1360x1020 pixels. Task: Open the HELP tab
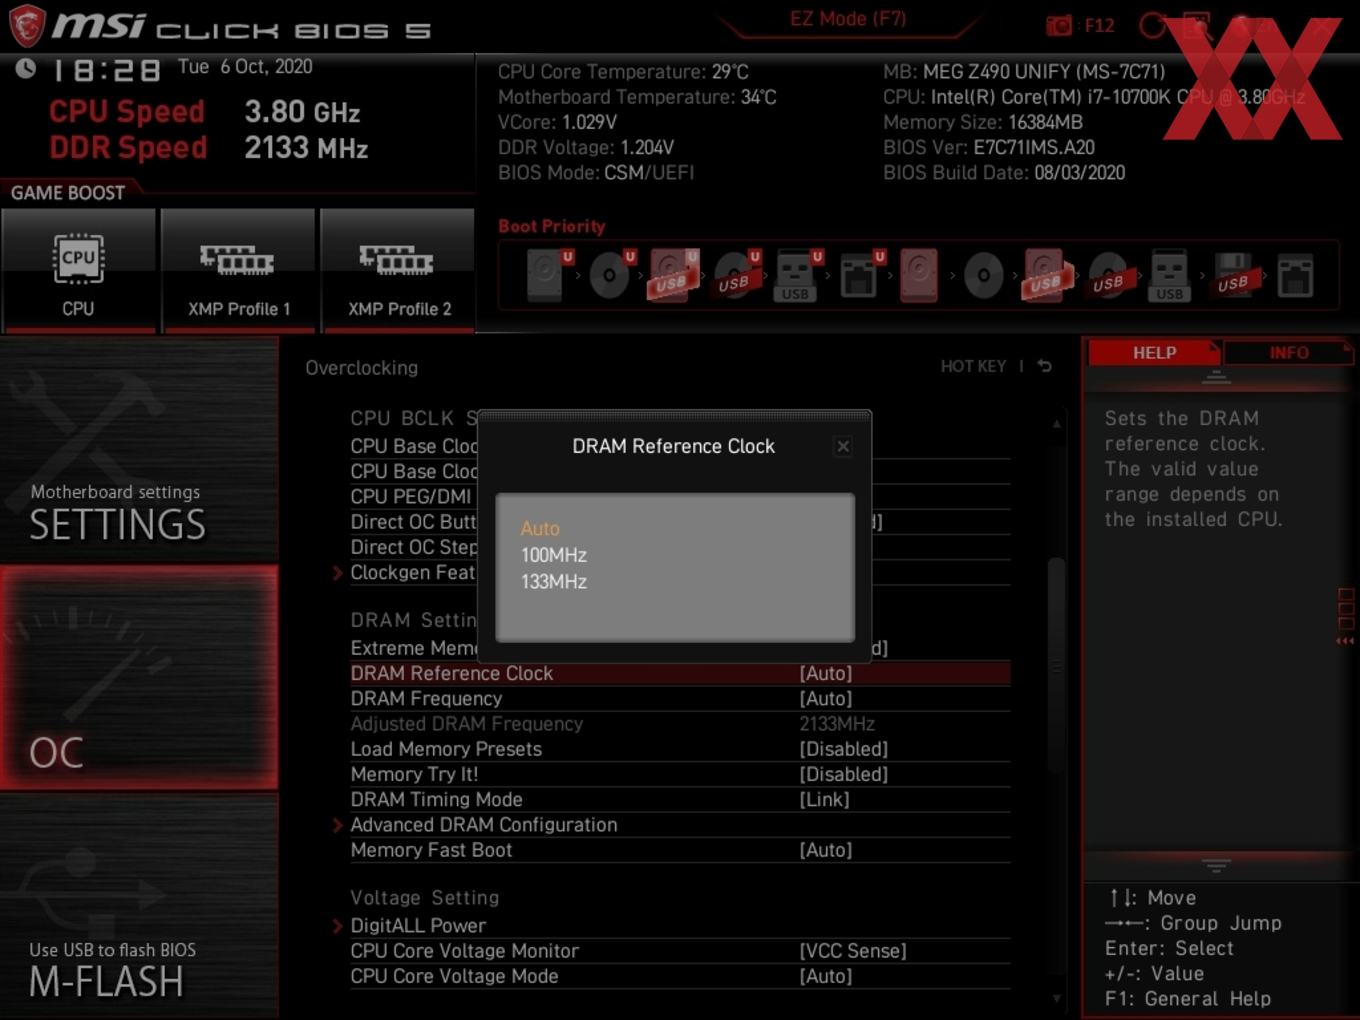1154,352
